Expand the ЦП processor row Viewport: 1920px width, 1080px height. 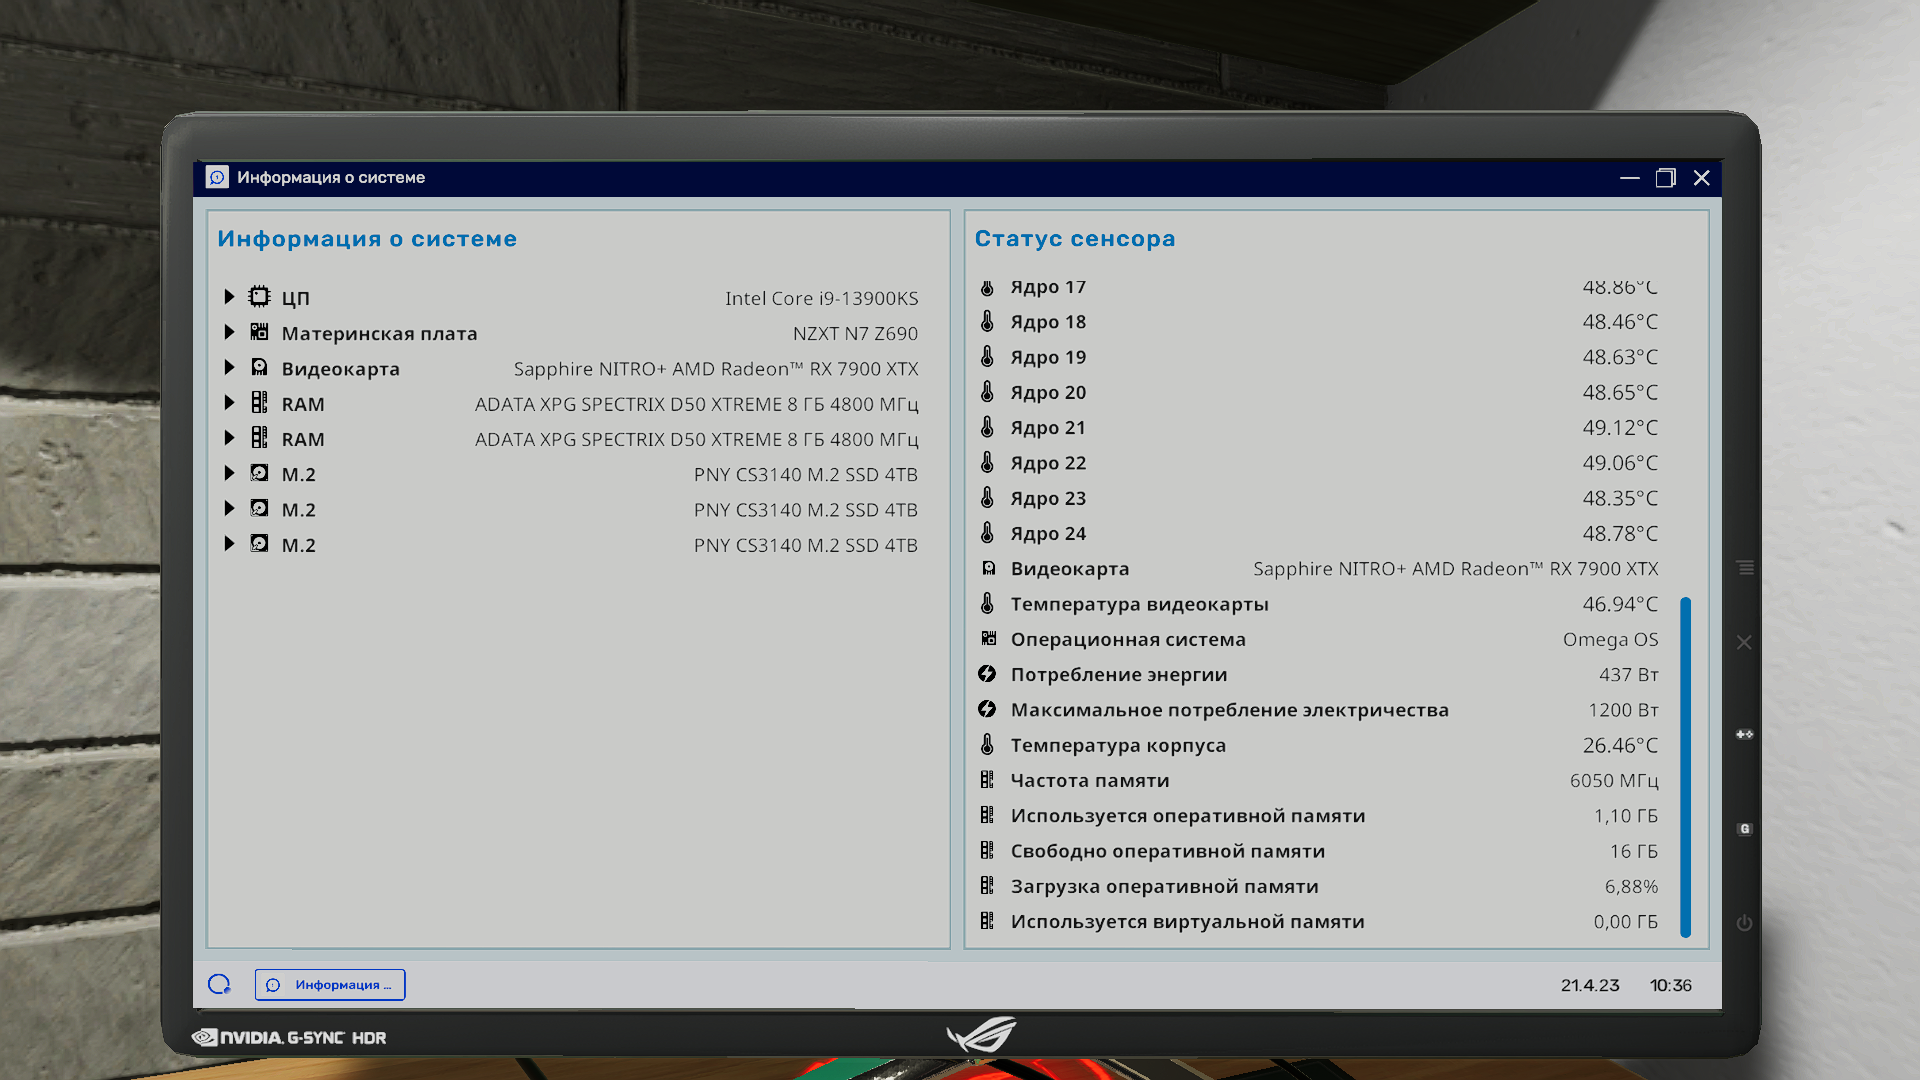229,297
